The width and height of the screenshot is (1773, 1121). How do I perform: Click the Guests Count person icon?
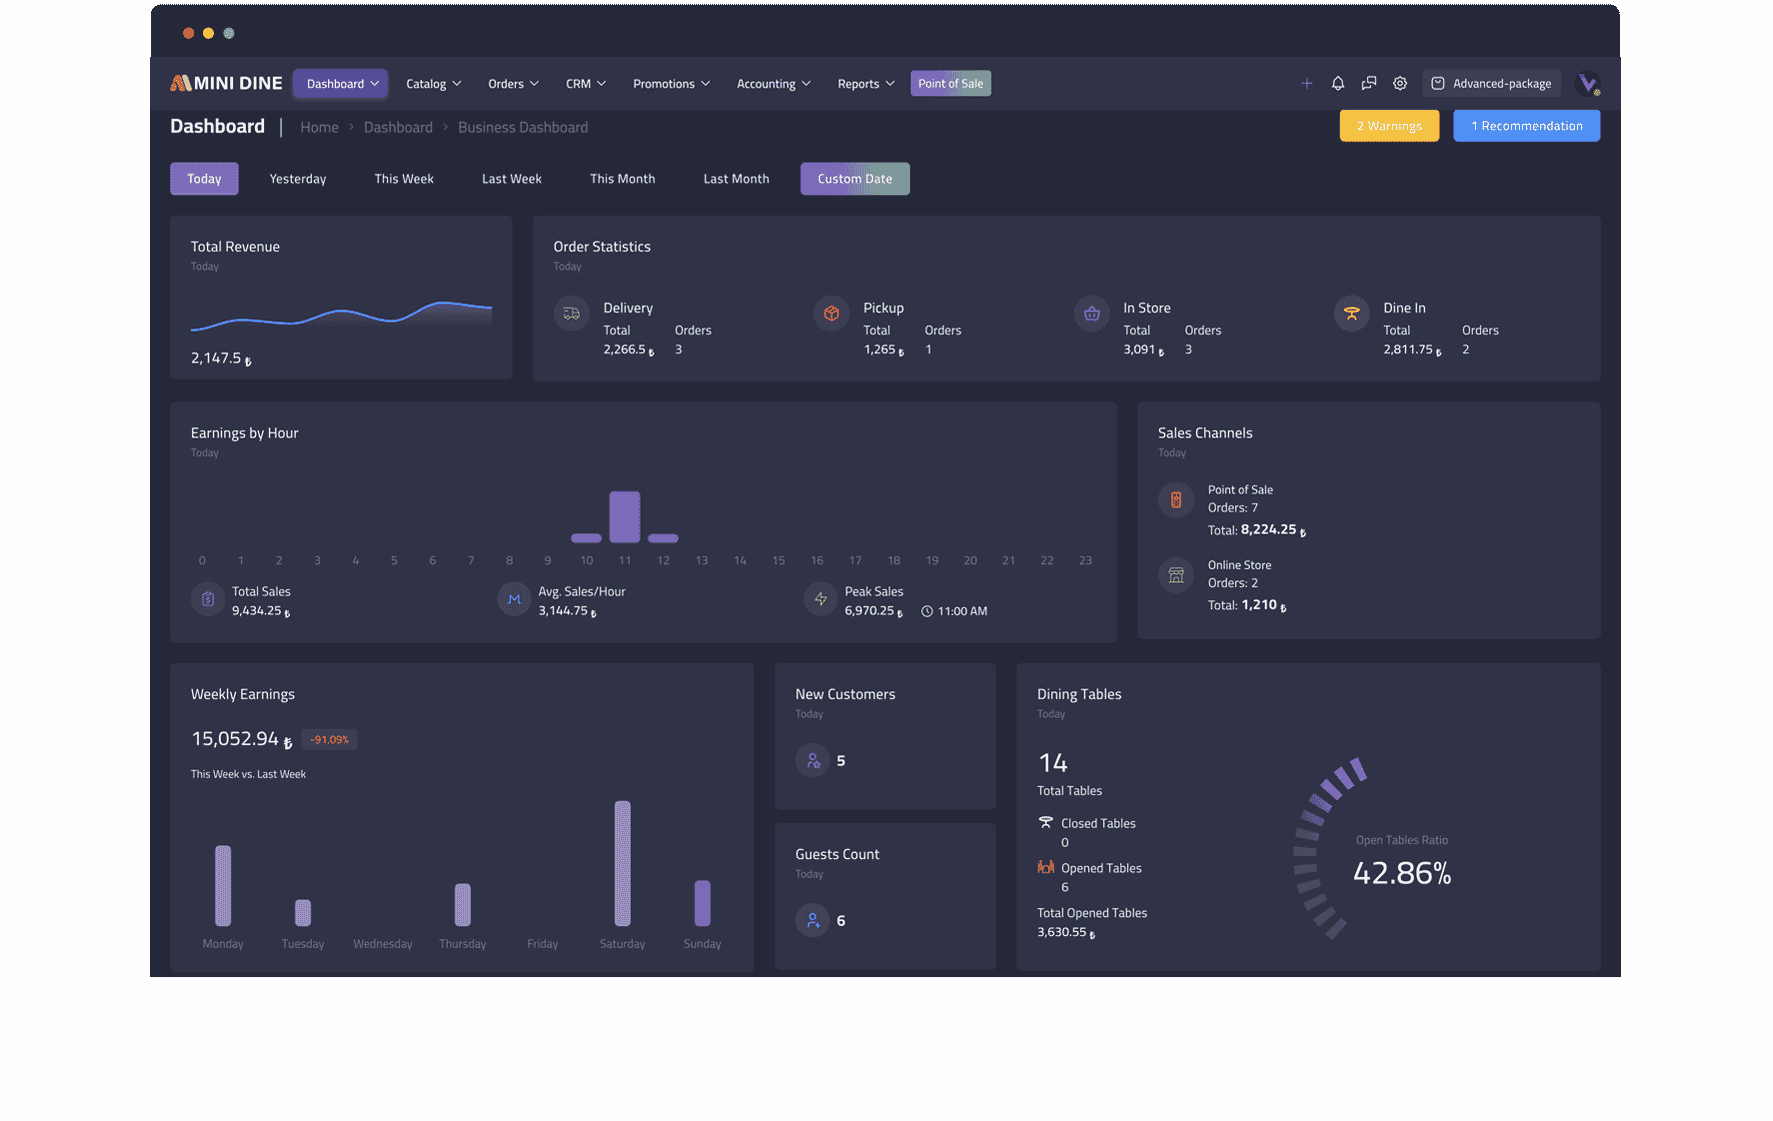(x=813, y=920)
